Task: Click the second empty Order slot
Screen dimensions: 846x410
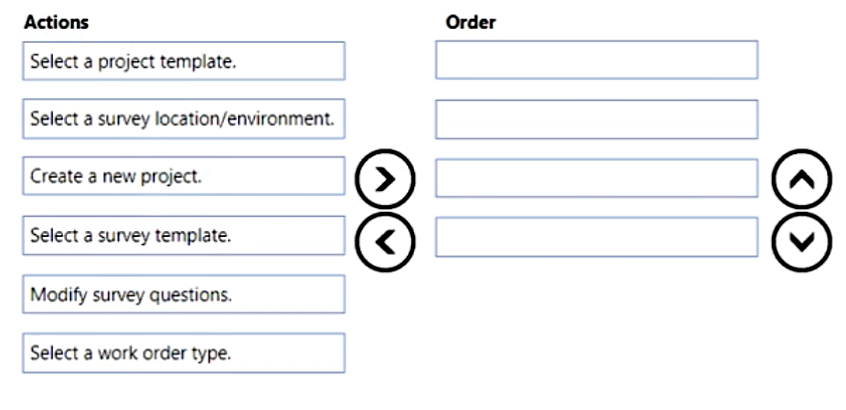Action: (597, 119)
